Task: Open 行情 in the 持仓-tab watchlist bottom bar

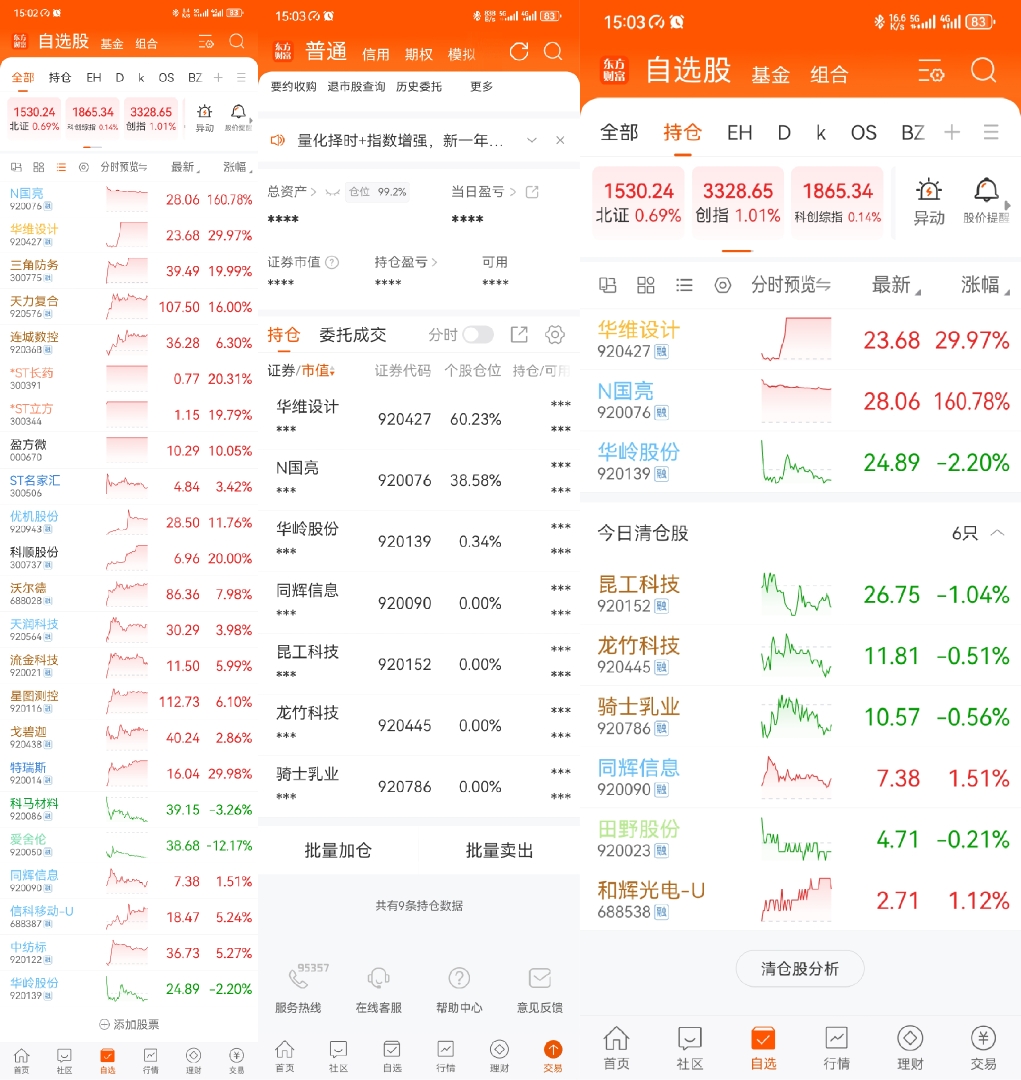Action: coord(836,1048)
